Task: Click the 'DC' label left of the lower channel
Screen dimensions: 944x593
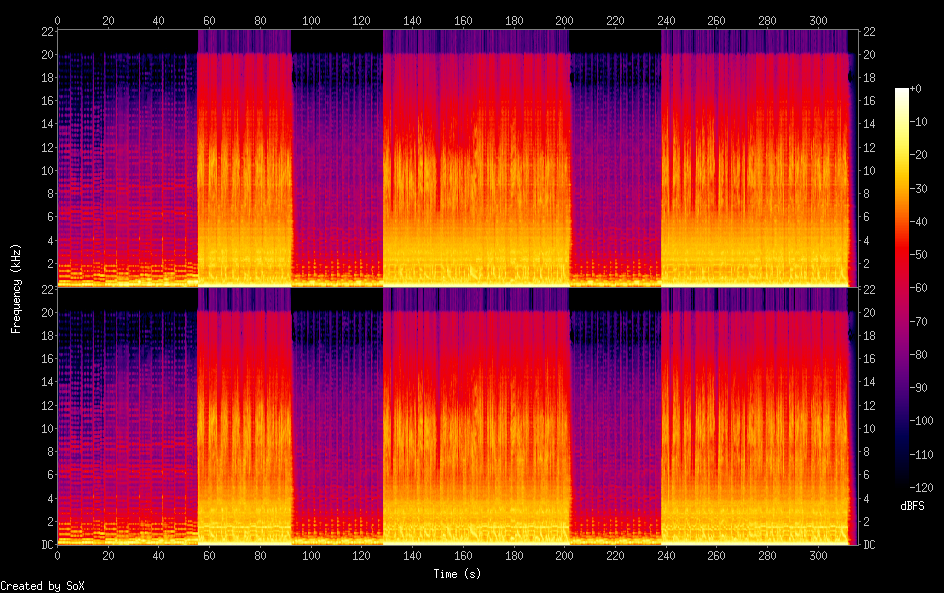Action: pyautogui.click(x=44, y=545)
